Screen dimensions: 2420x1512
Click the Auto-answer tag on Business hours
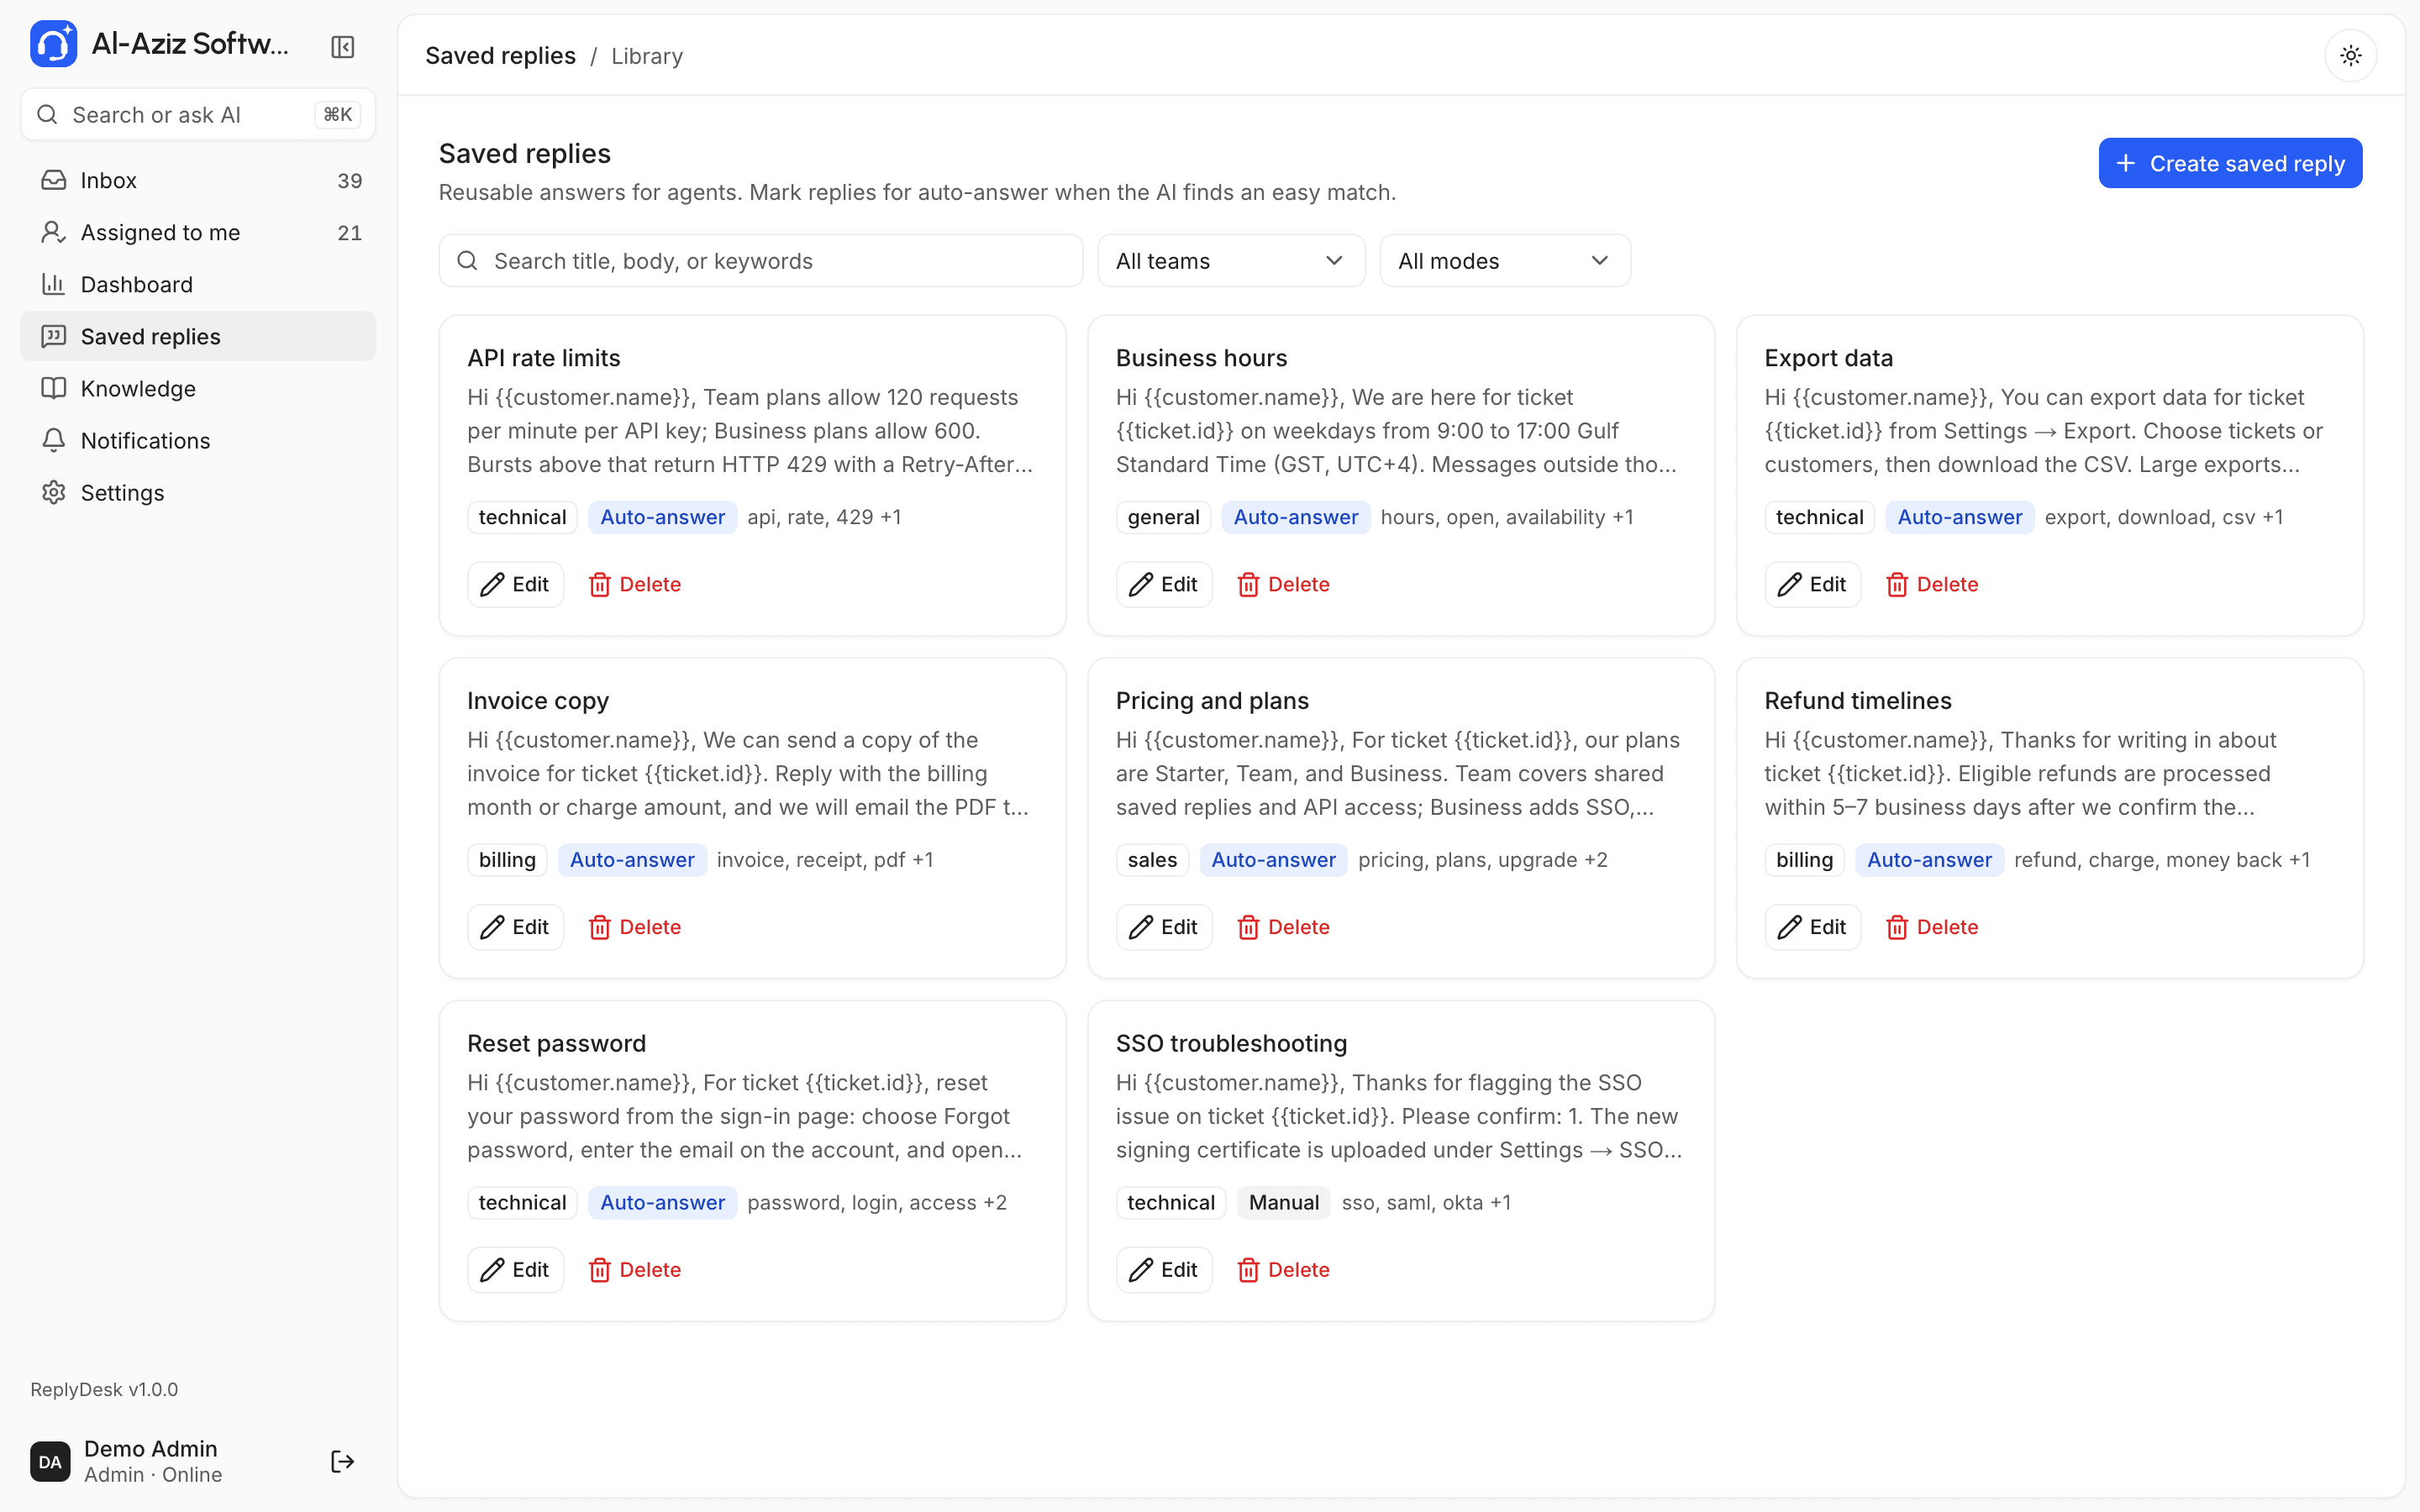click(1296, 517)
